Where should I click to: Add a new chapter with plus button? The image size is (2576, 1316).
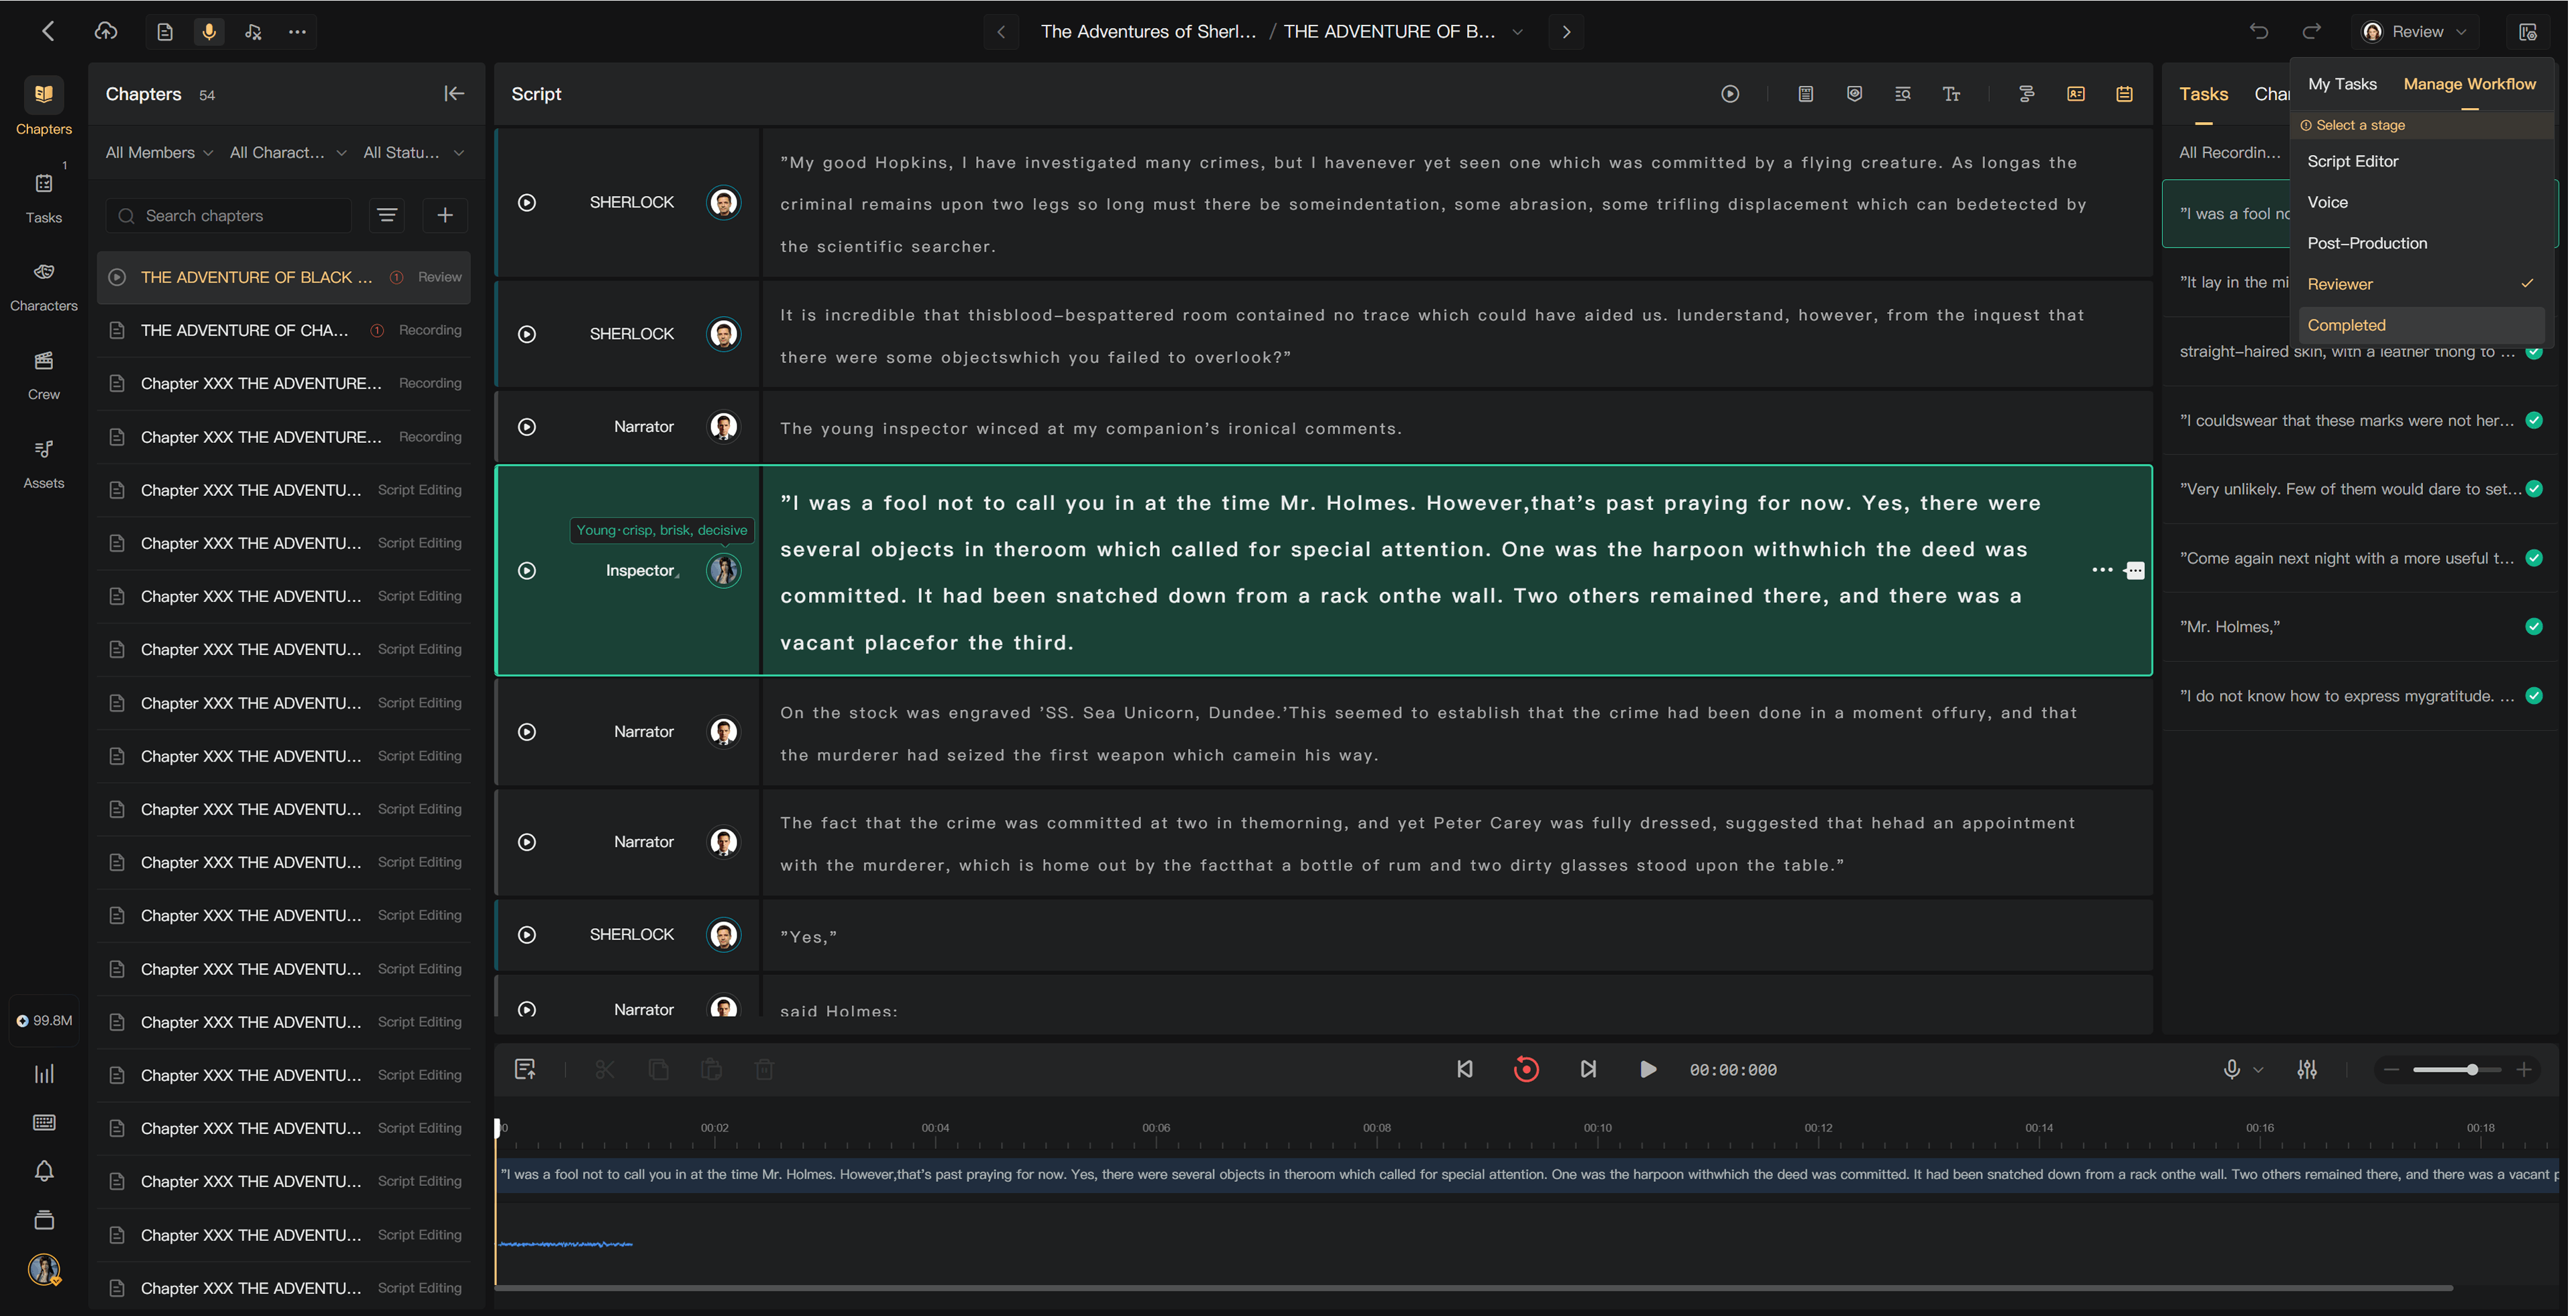pyautogui.click(x=445, y=215)
